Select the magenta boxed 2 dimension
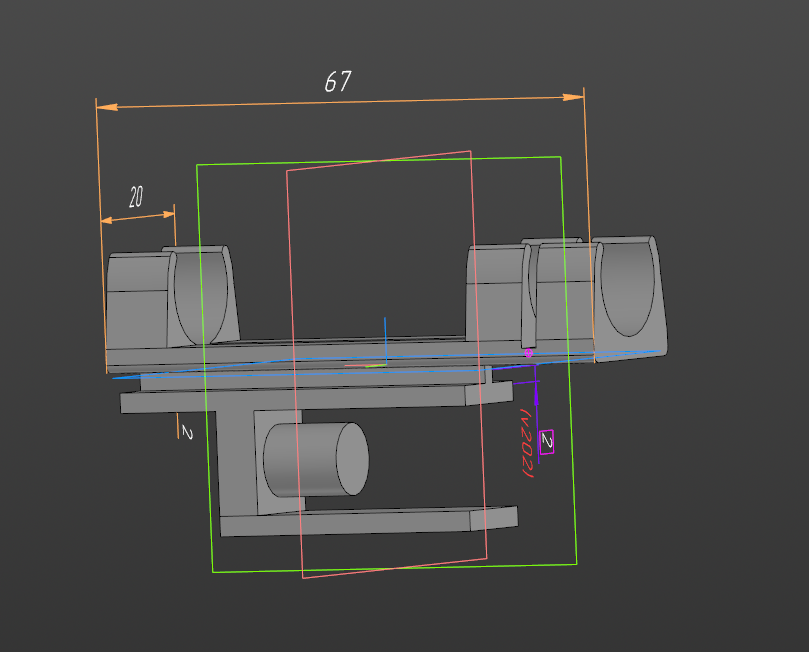809x652 pixels. (546, 442)
